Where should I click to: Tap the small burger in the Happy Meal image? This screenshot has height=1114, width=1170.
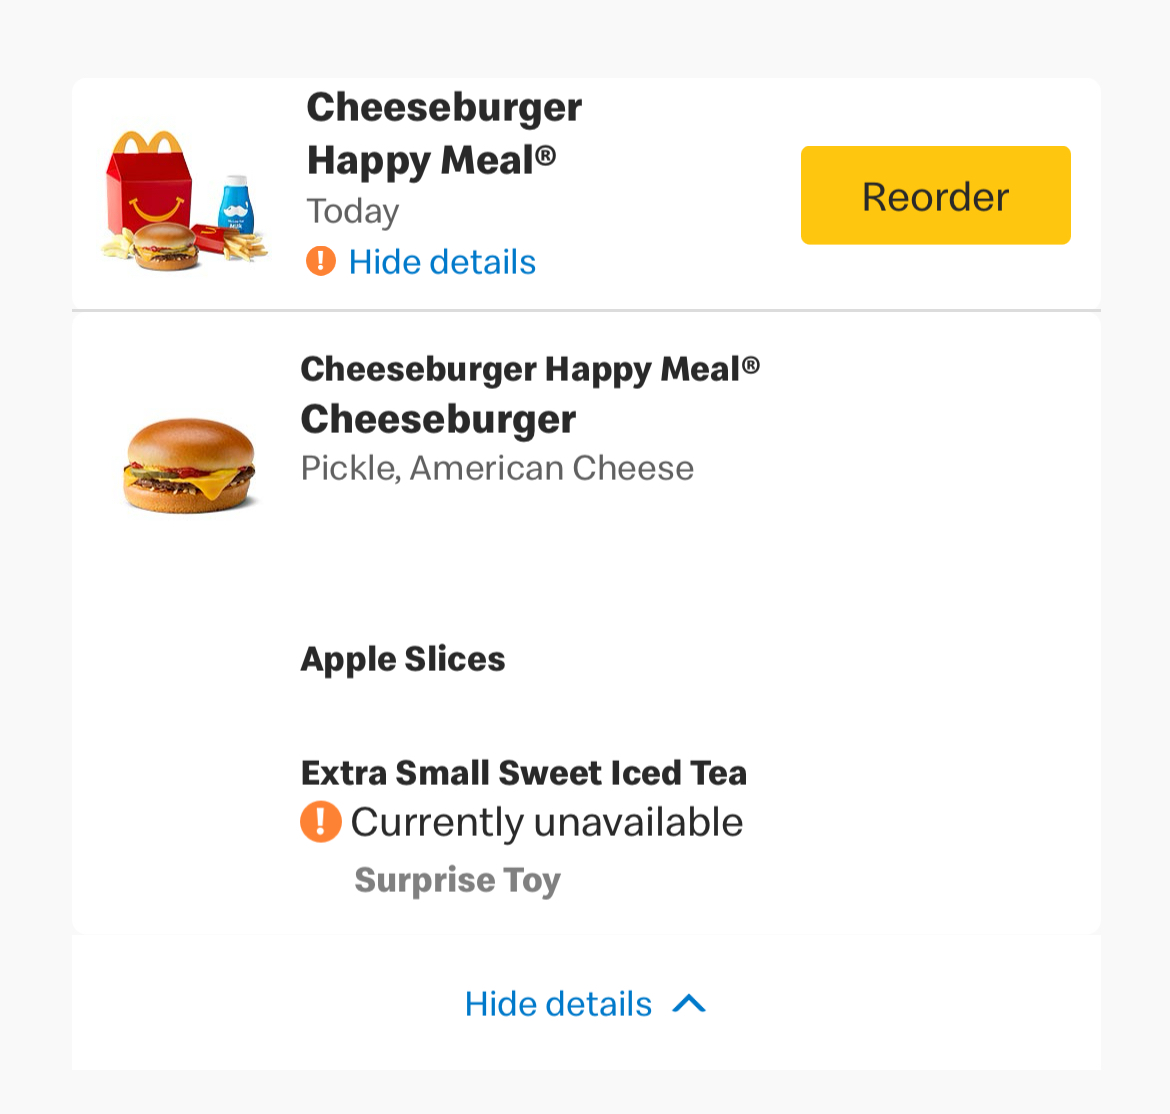166,246
